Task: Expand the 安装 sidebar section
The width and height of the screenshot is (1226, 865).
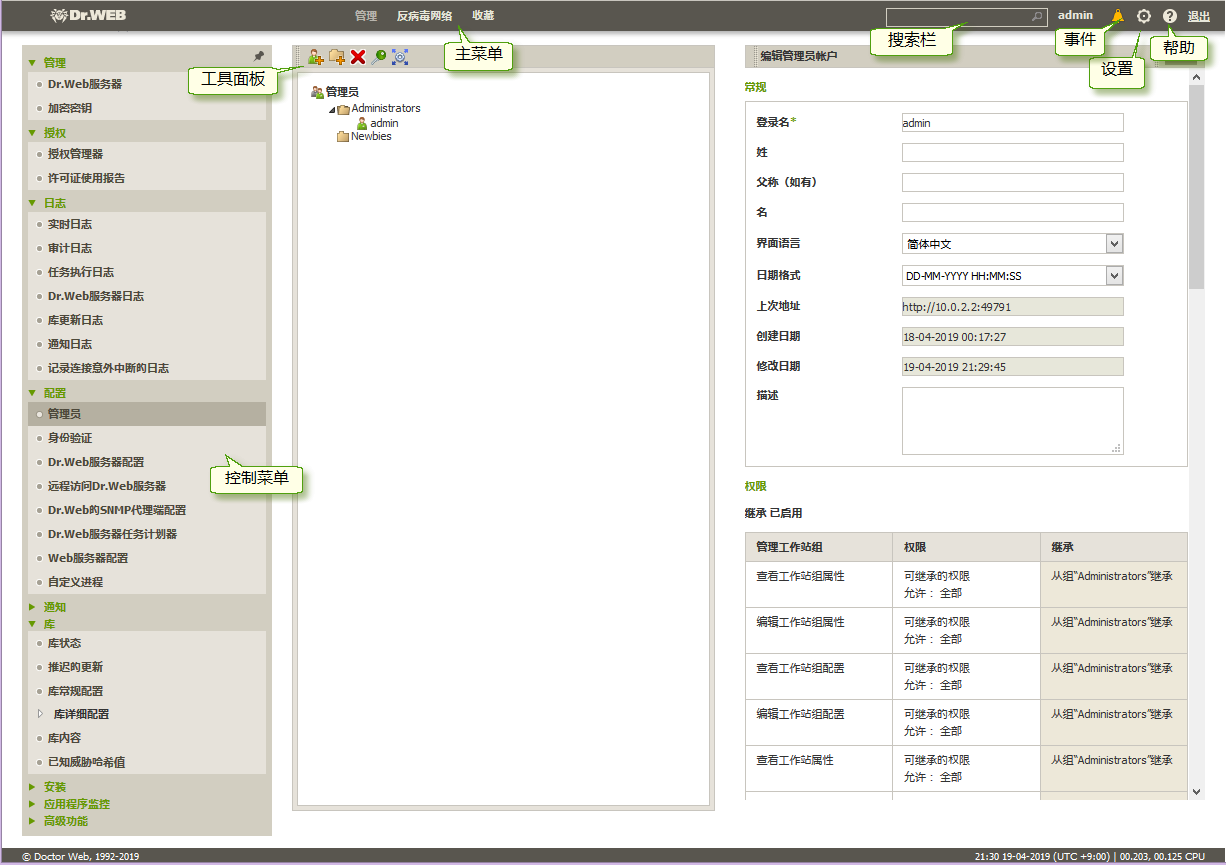Action: [32, 787]
